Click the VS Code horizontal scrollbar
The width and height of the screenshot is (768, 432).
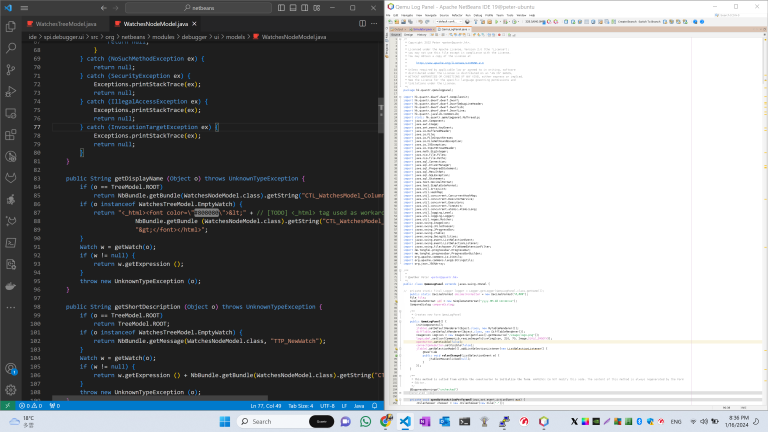pos(160,398)
